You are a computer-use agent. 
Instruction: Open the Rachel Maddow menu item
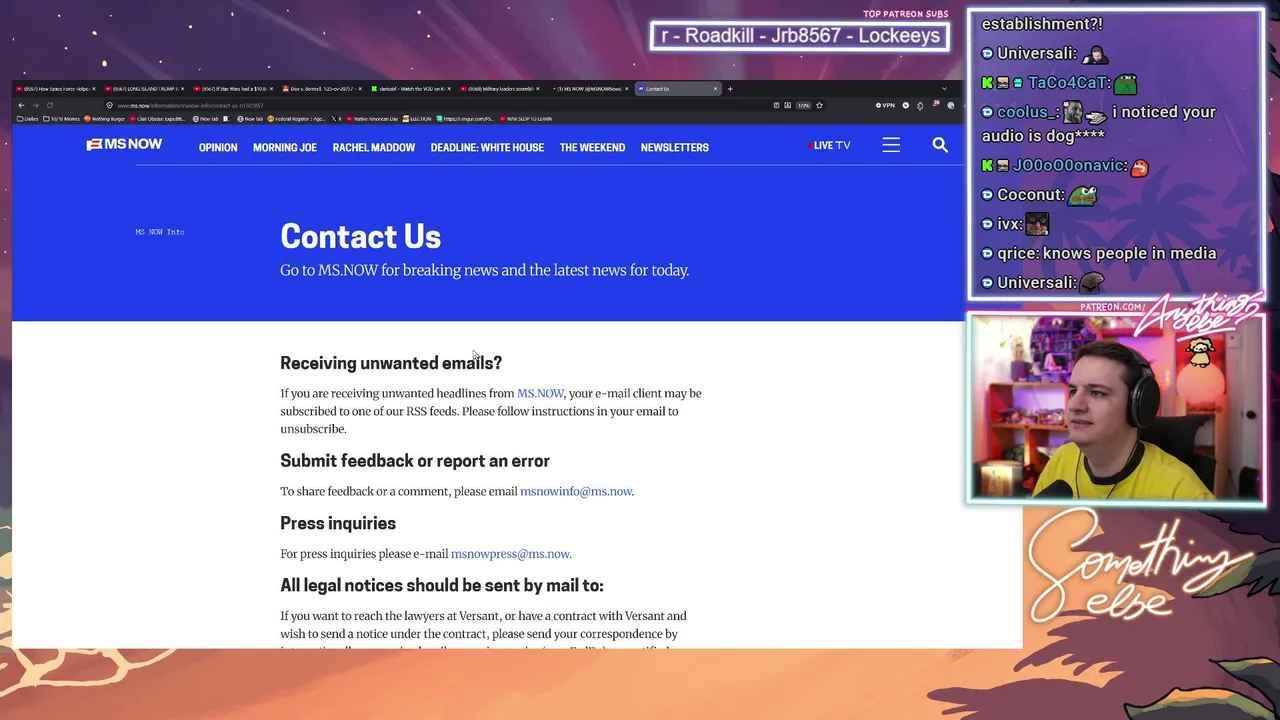[x=374, y=147]
